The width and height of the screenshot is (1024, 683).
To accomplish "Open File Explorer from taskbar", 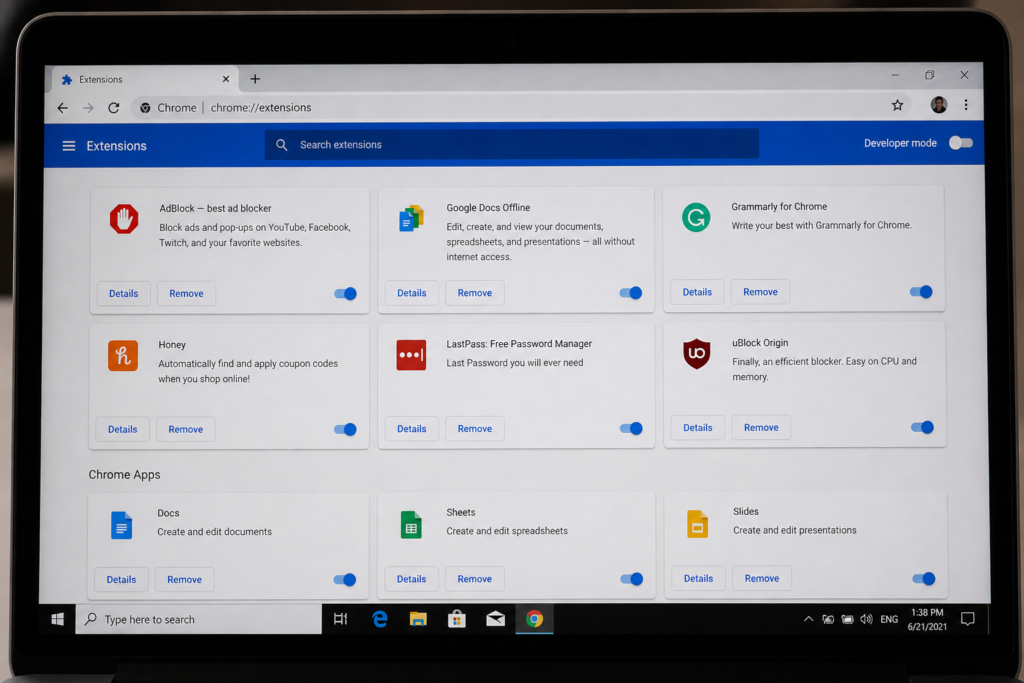I will click(x=418, y=619).
